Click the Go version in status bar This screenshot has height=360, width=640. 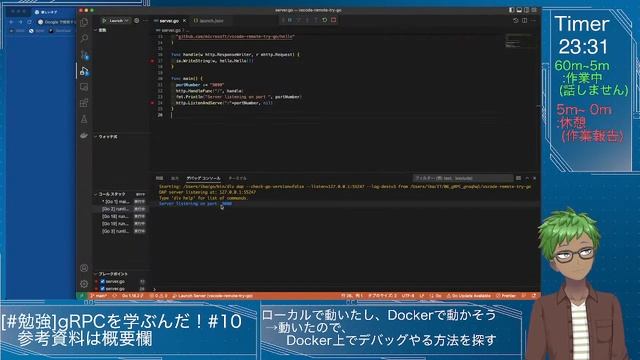point(133,296)
